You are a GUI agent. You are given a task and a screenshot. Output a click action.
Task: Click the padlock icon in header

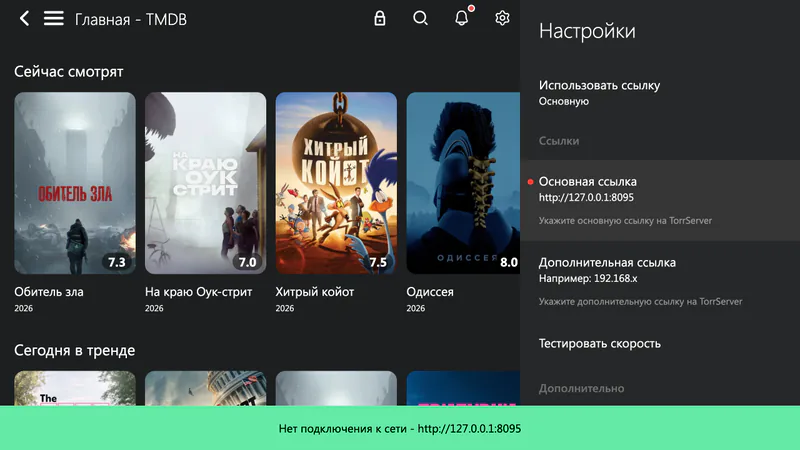pos(380,18)
